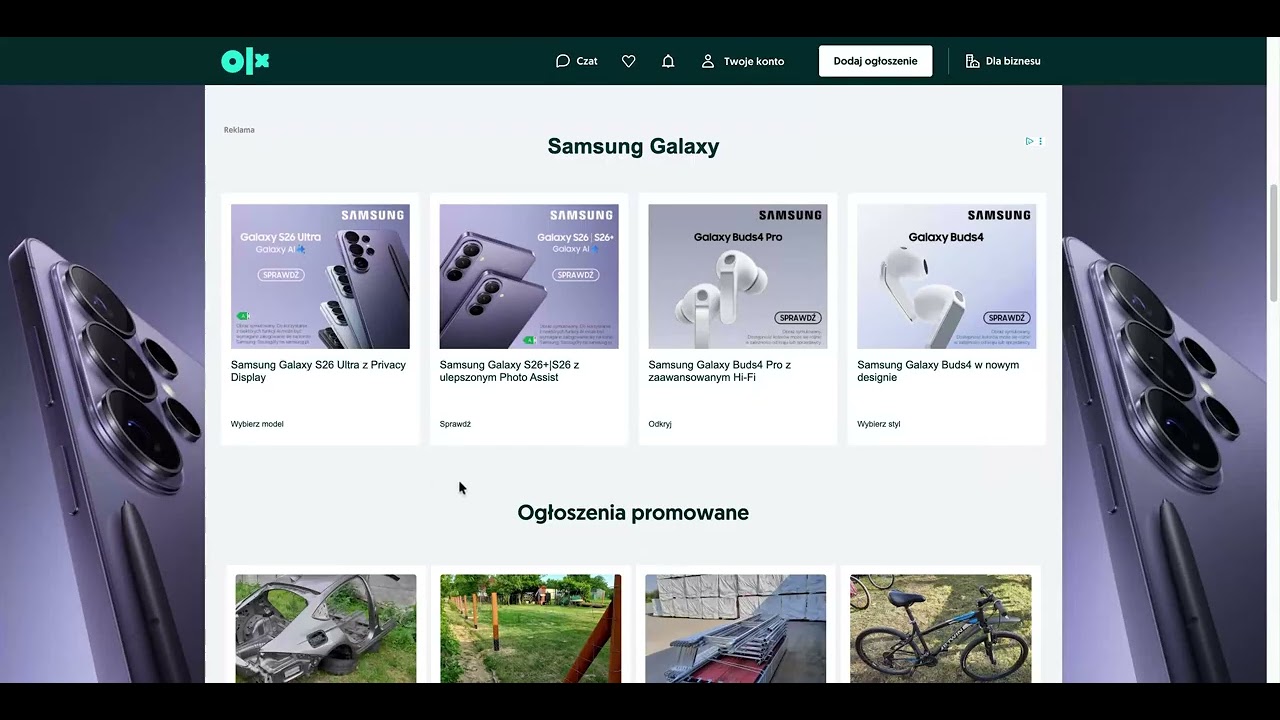Click Sprawdź link under S26+ card
Image resolution: width=1280 pixels, height=720 pixels.
(x=455, y=424)
